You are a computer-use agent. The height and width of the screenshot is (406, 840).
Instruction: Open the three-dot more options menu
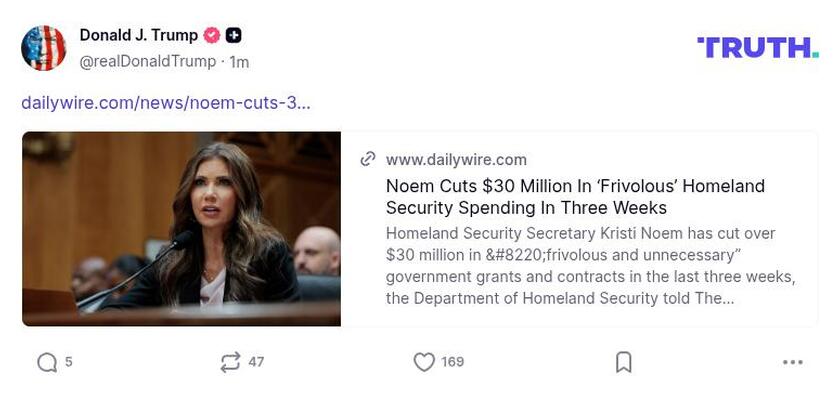click(x=793, y=362)
